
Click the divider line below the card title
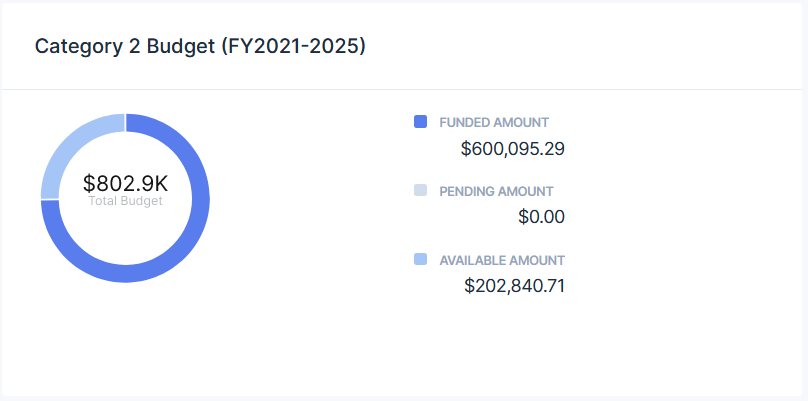[x=402, y=90]
